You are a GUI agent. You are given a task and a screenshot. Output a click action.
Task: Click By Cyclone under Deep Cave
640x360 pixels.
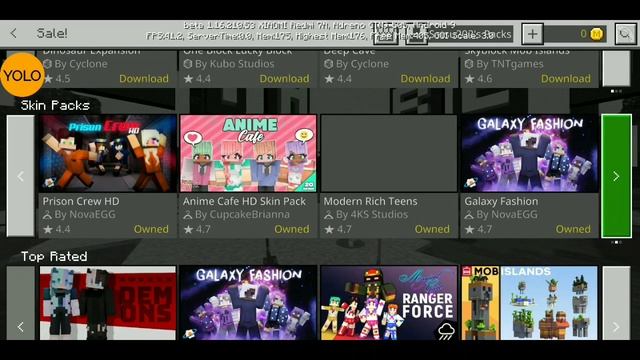click(x=362, y=64)
